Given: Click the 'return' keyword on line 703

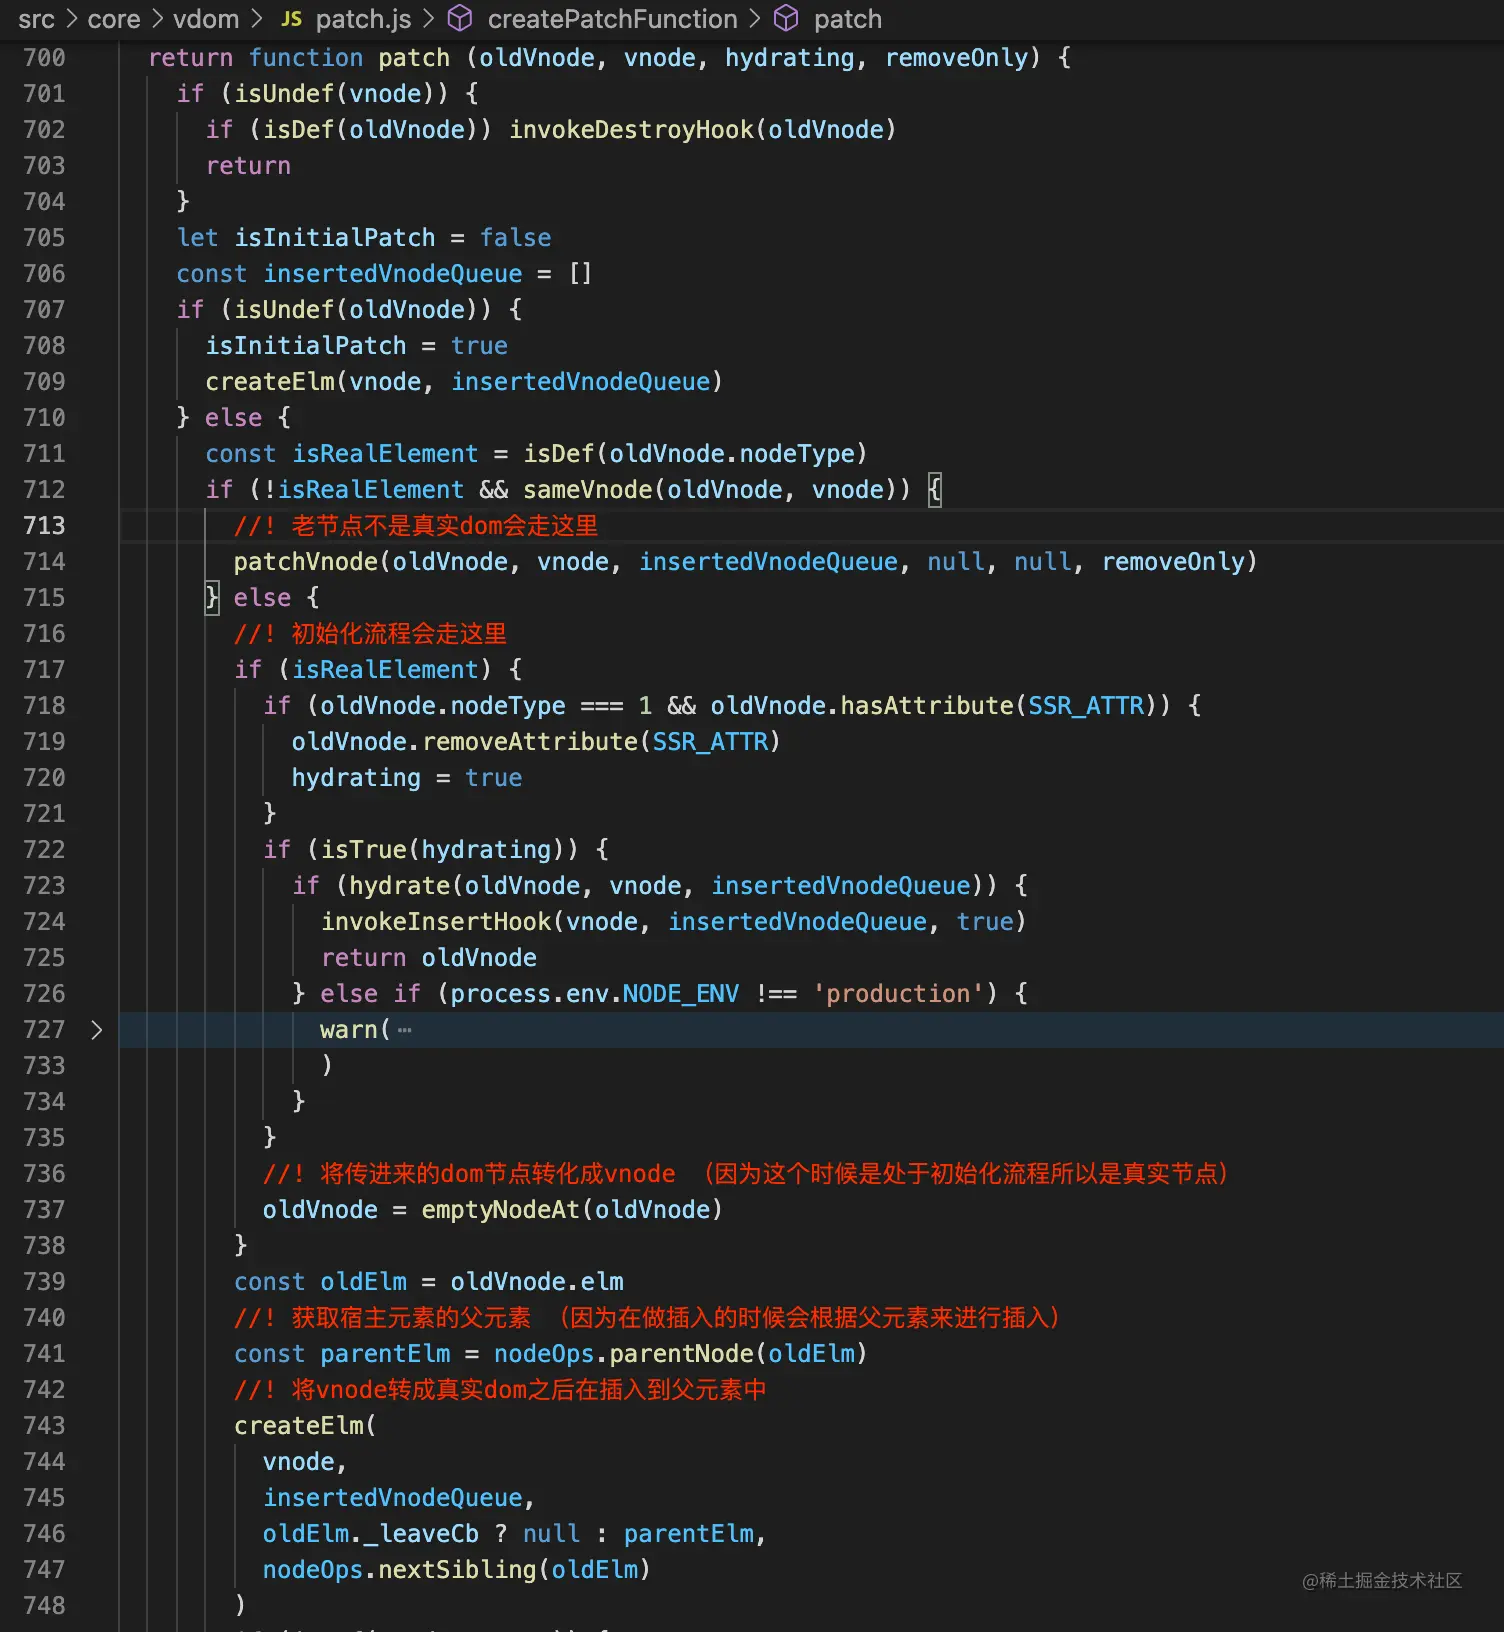Looking at the screenshot, I should 248,166.
